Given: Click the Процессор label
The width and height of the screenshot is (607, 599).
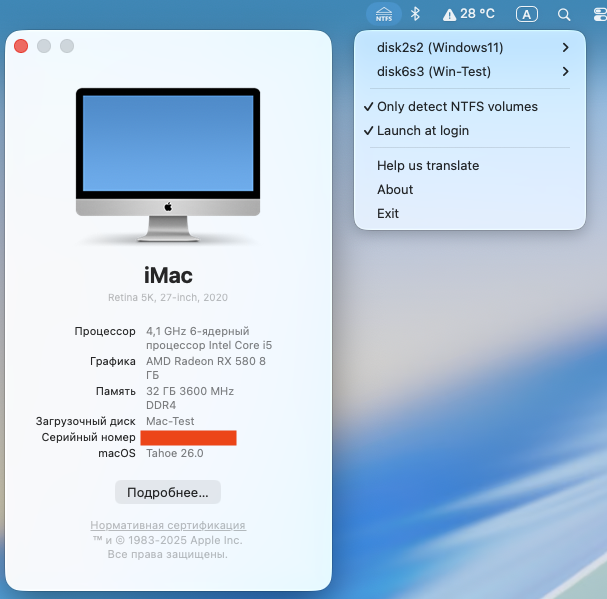Looking at the screenshot, I should pos(105,331).
